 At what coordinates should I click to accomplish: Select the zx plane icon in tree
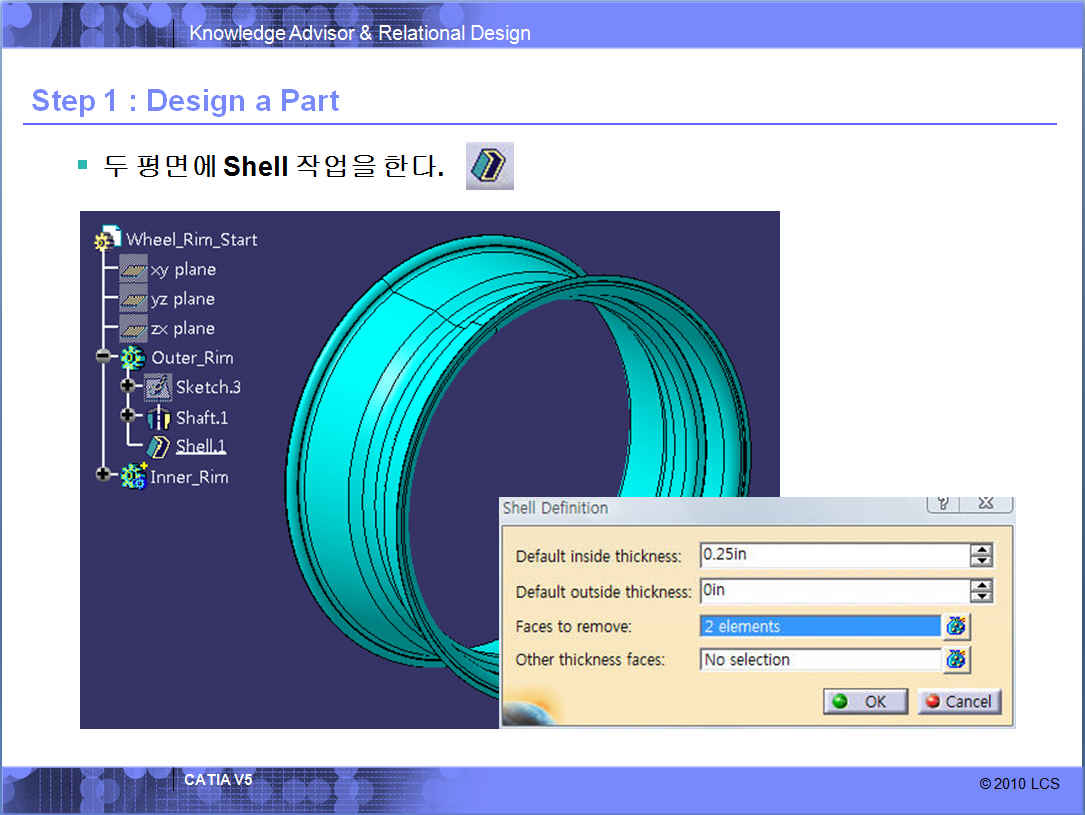[x=133, y=328]
